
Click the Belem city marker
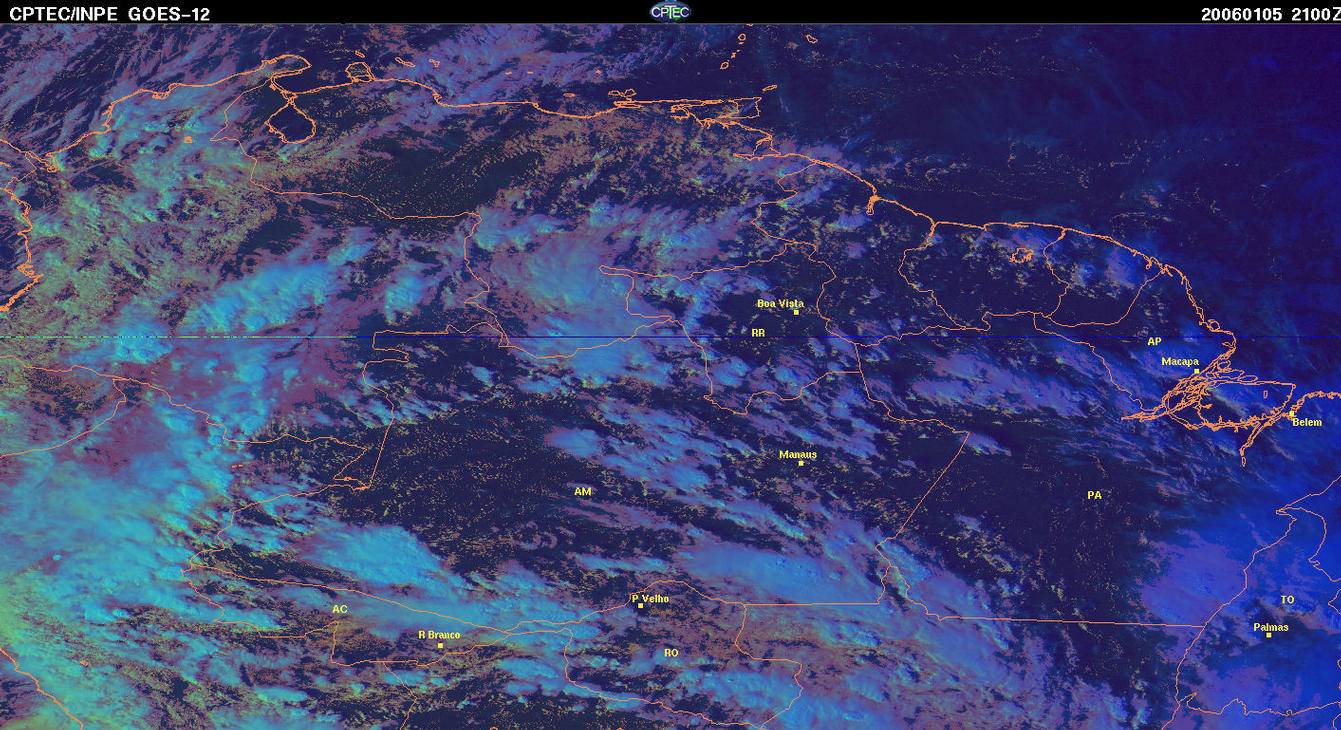point(1292,414)
